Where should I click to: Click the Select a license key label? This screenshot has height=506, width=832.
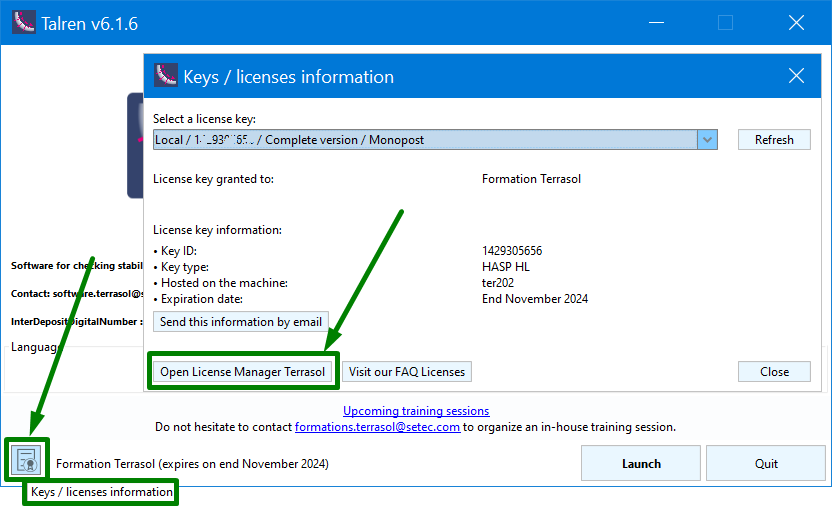204,119
